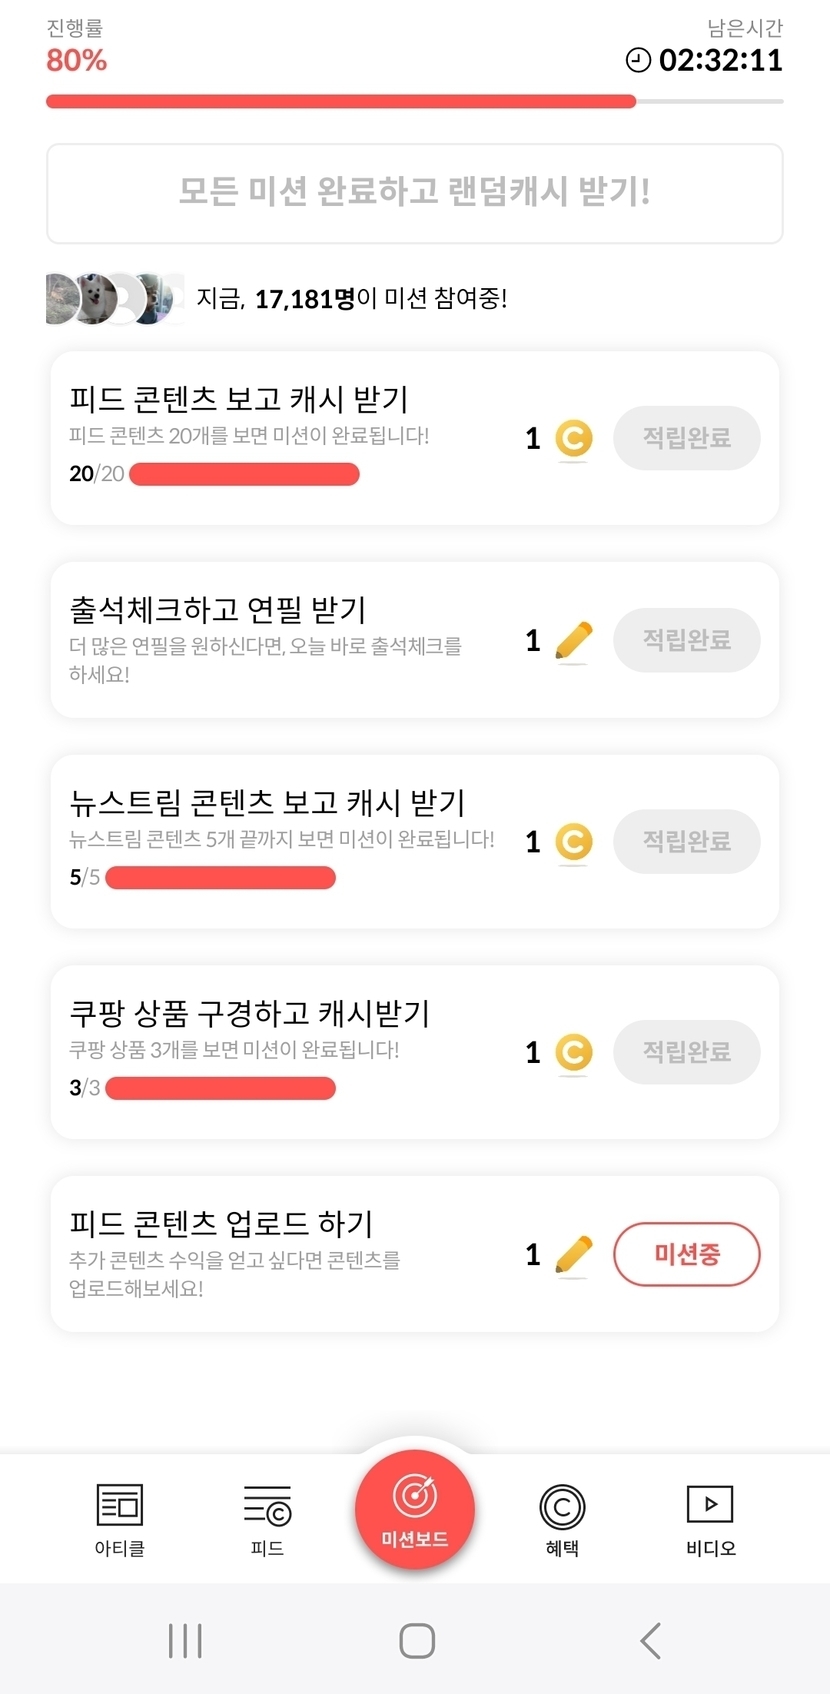This screenshot has width=830, height=1694.
Task: Tap the pencil icon for 피드 콘텐츠 업로드 하기
Action: (x=573, y=1255)
